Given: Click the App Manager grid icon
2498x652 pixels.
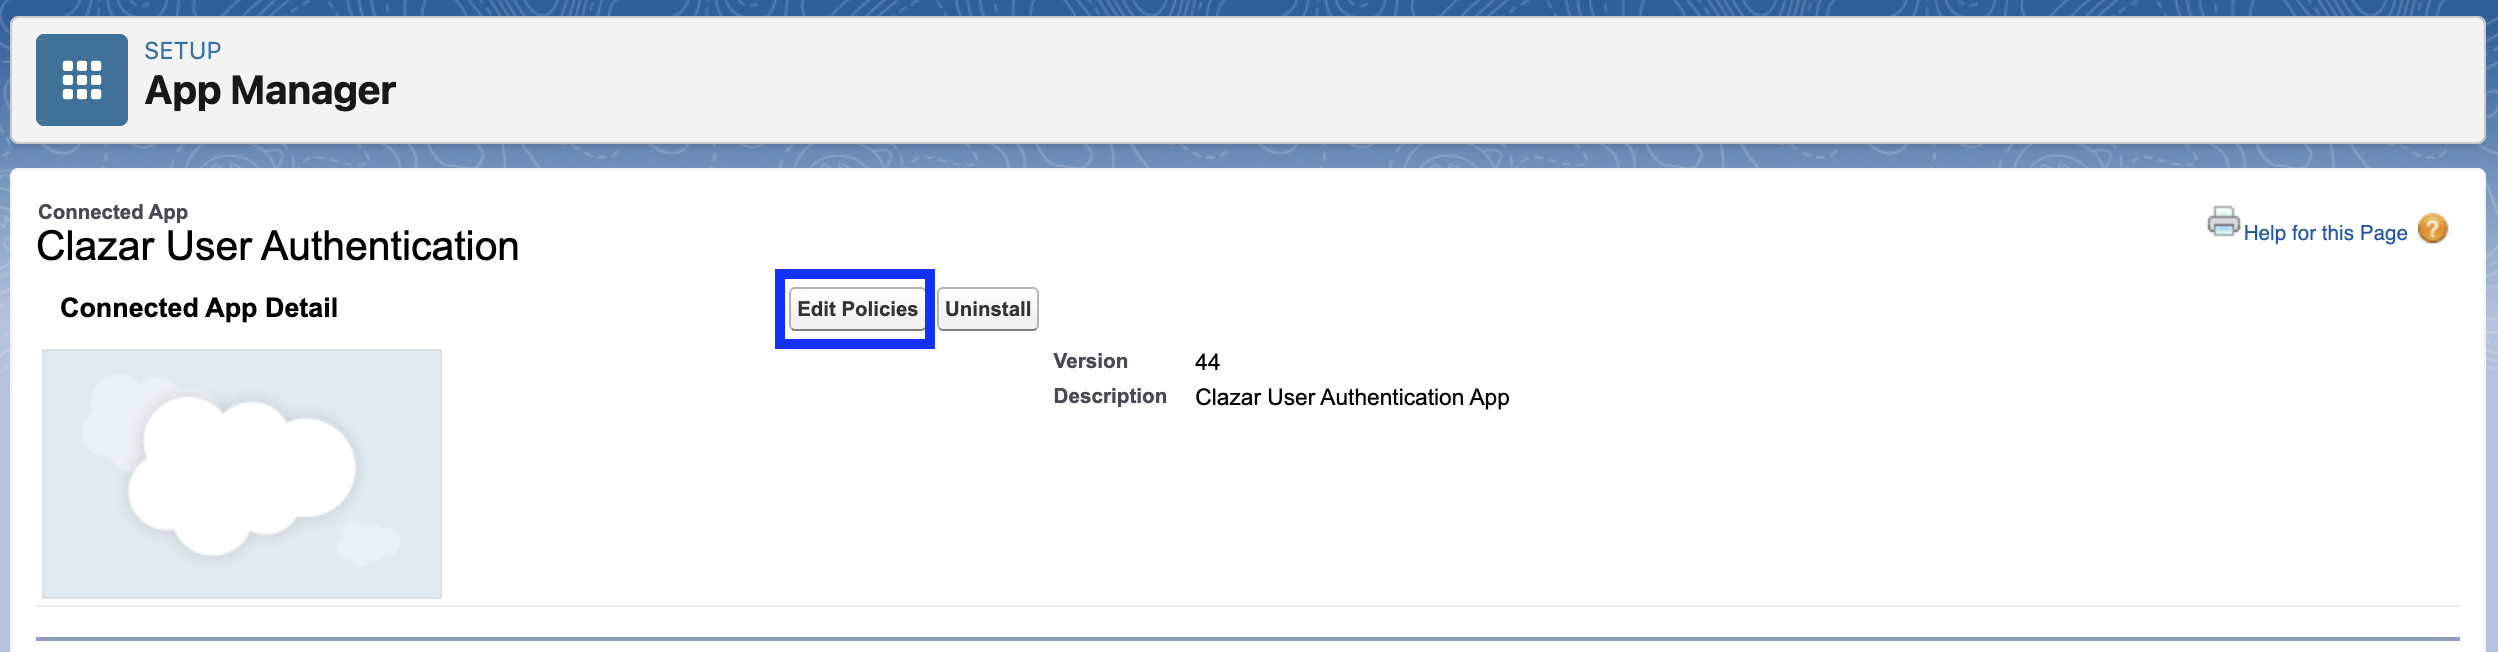Looking at the screenshot, I should (x=82, y=80).
